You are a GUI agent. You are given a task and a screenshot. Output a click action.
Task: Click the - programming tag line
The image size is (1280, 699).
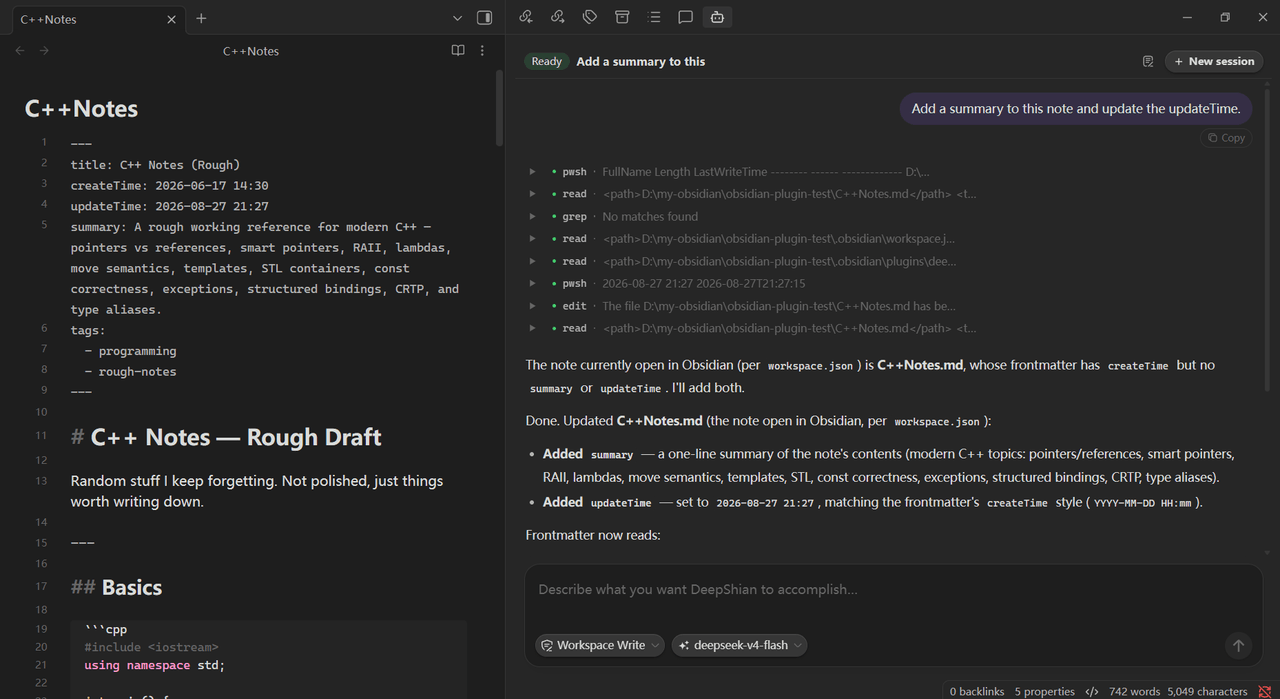point(130,351)
